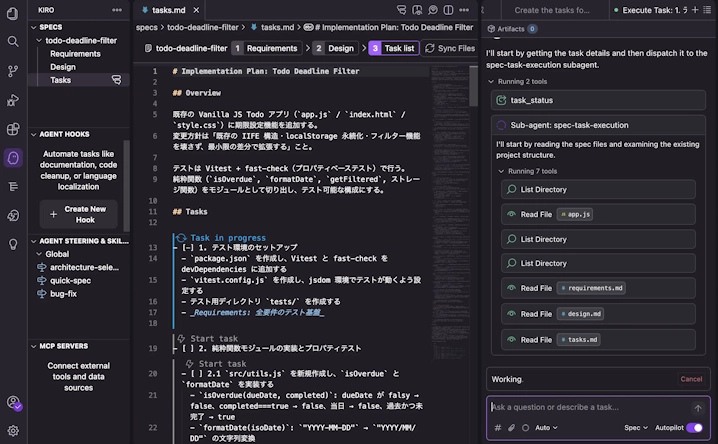Open the Read File app.js tool entry
718x444 pixels.
[598, 214]
